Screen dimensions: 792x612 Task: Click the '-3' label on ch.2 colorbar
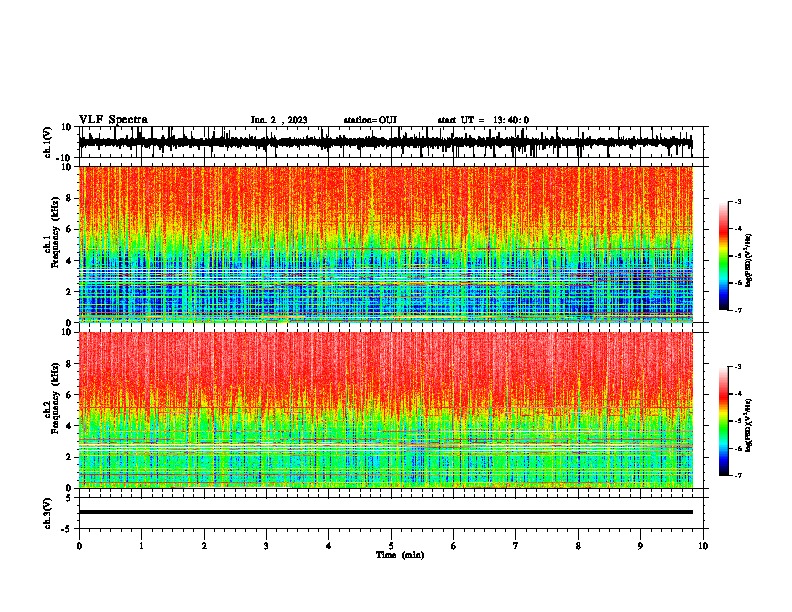pyautogui.click(x=737, y=367)
